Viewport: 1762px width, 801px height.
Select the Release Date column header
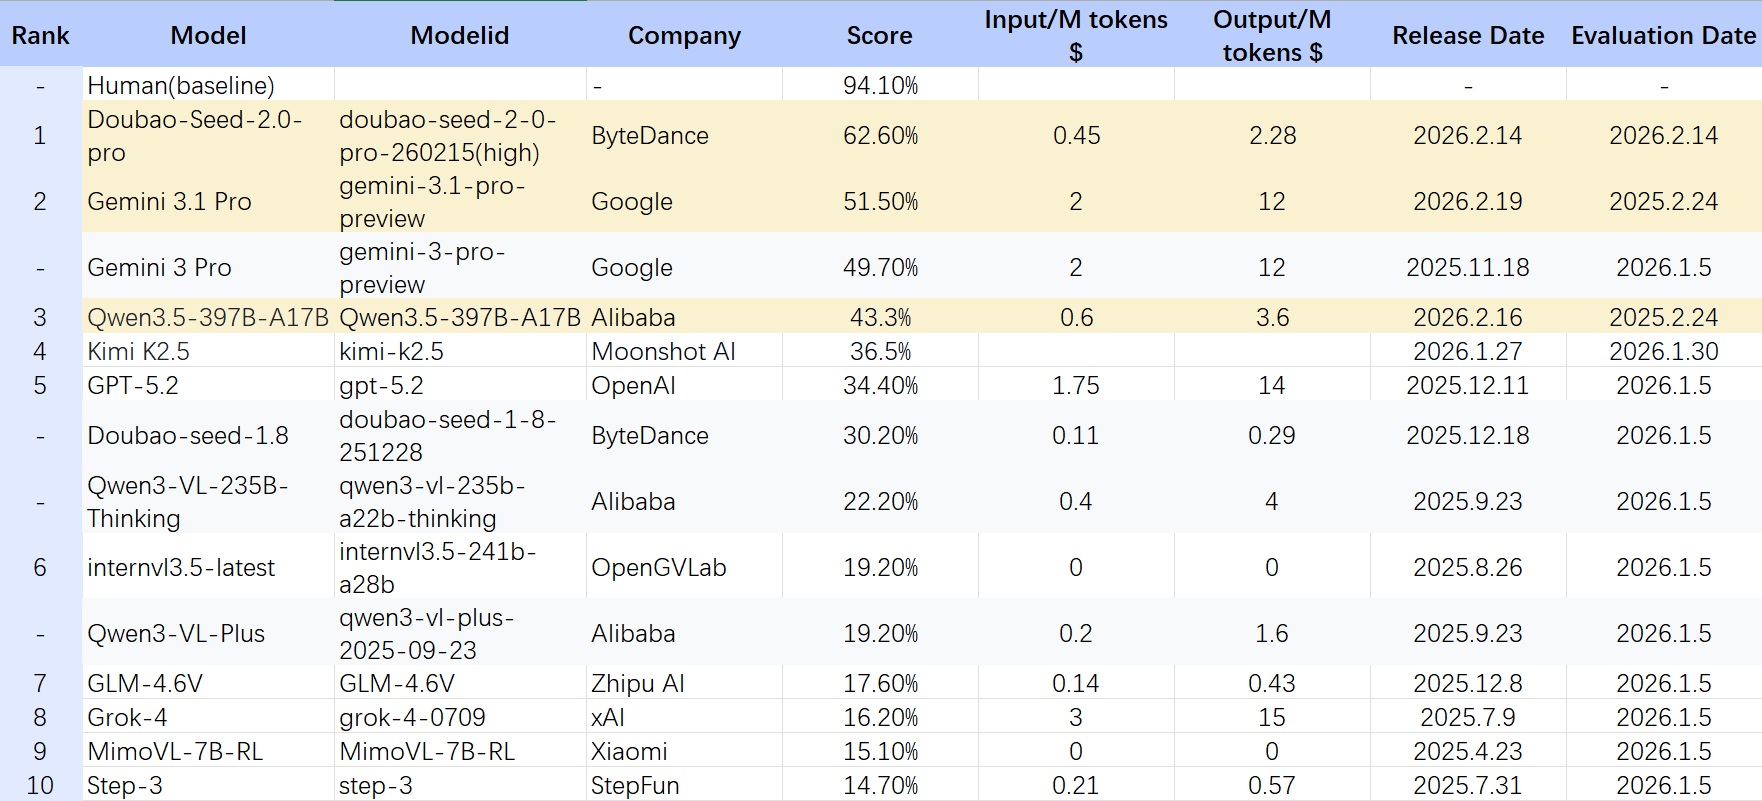1467,36
